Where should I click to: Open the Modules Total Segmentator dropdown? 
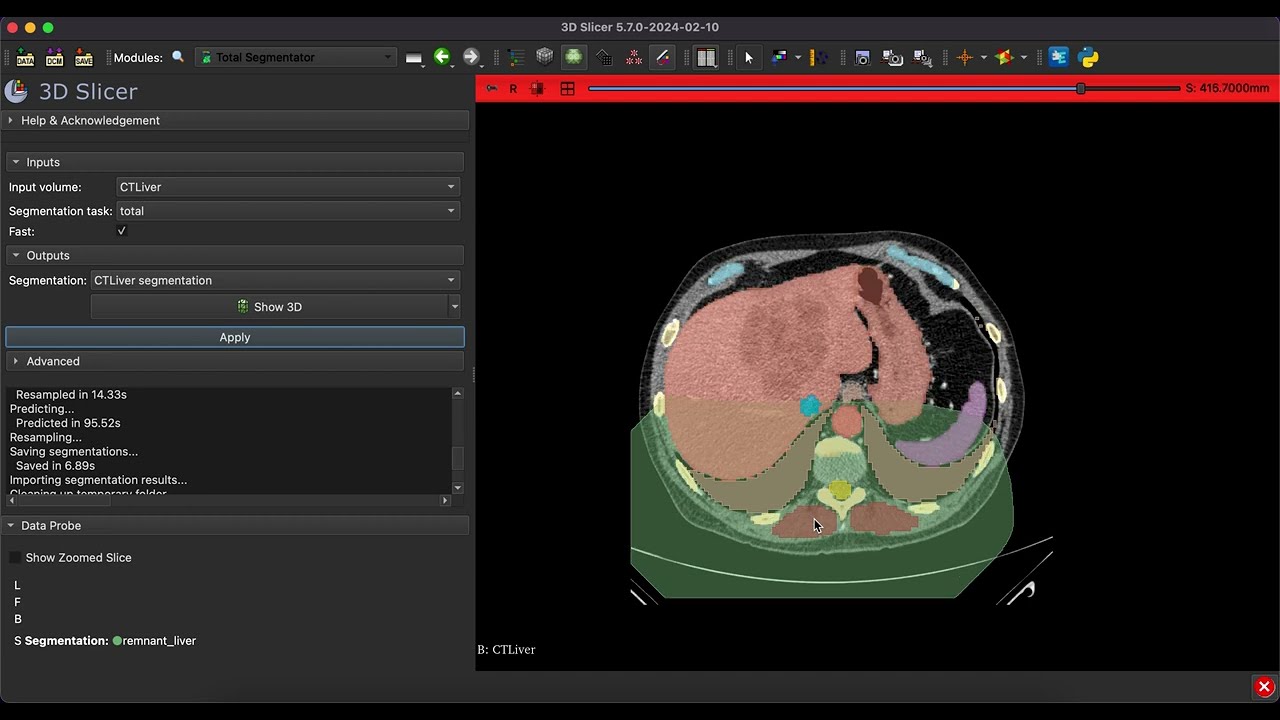click(297, 58)
